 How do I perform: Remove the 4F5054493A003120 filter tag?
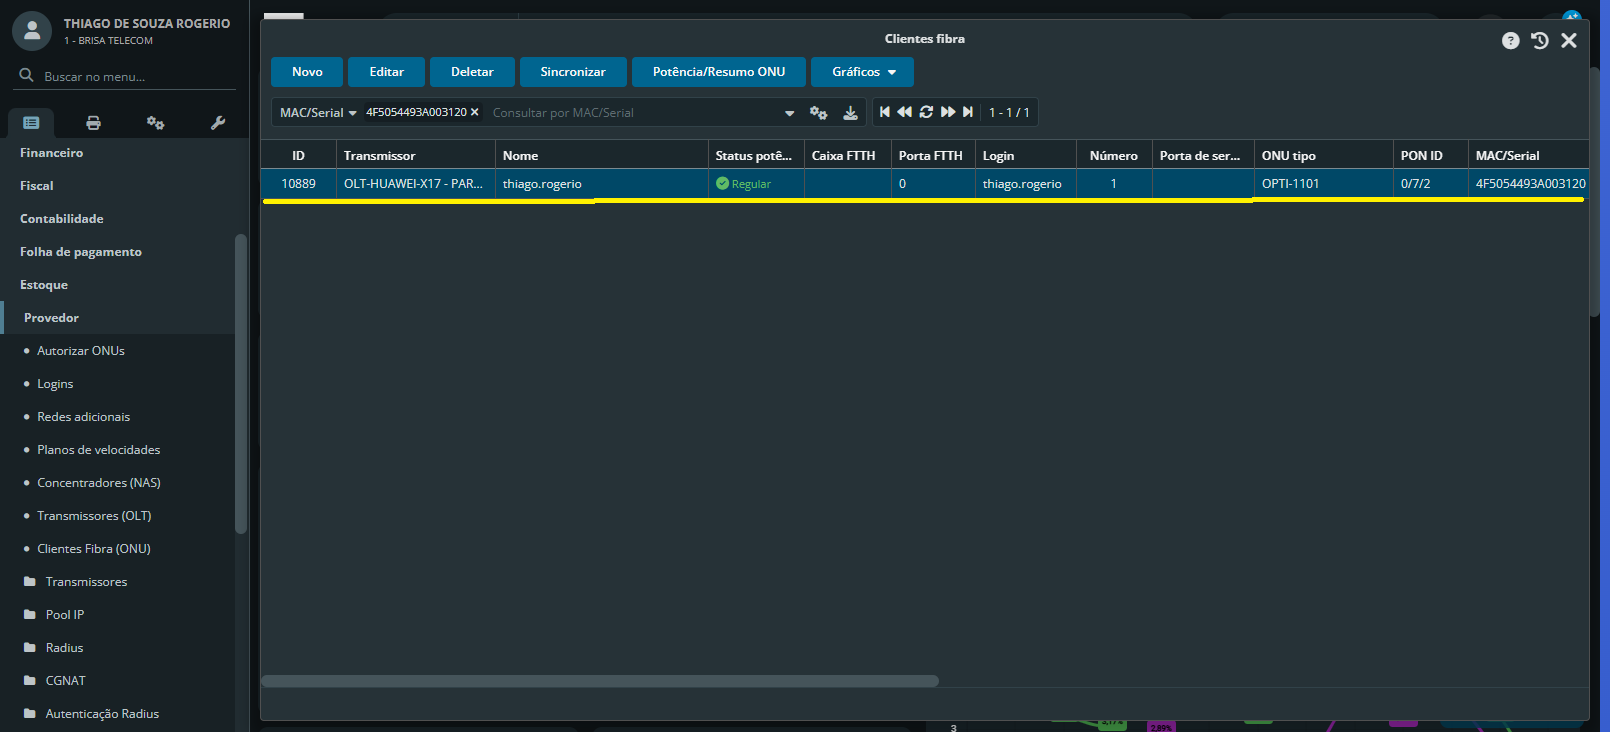pos(475,112)
